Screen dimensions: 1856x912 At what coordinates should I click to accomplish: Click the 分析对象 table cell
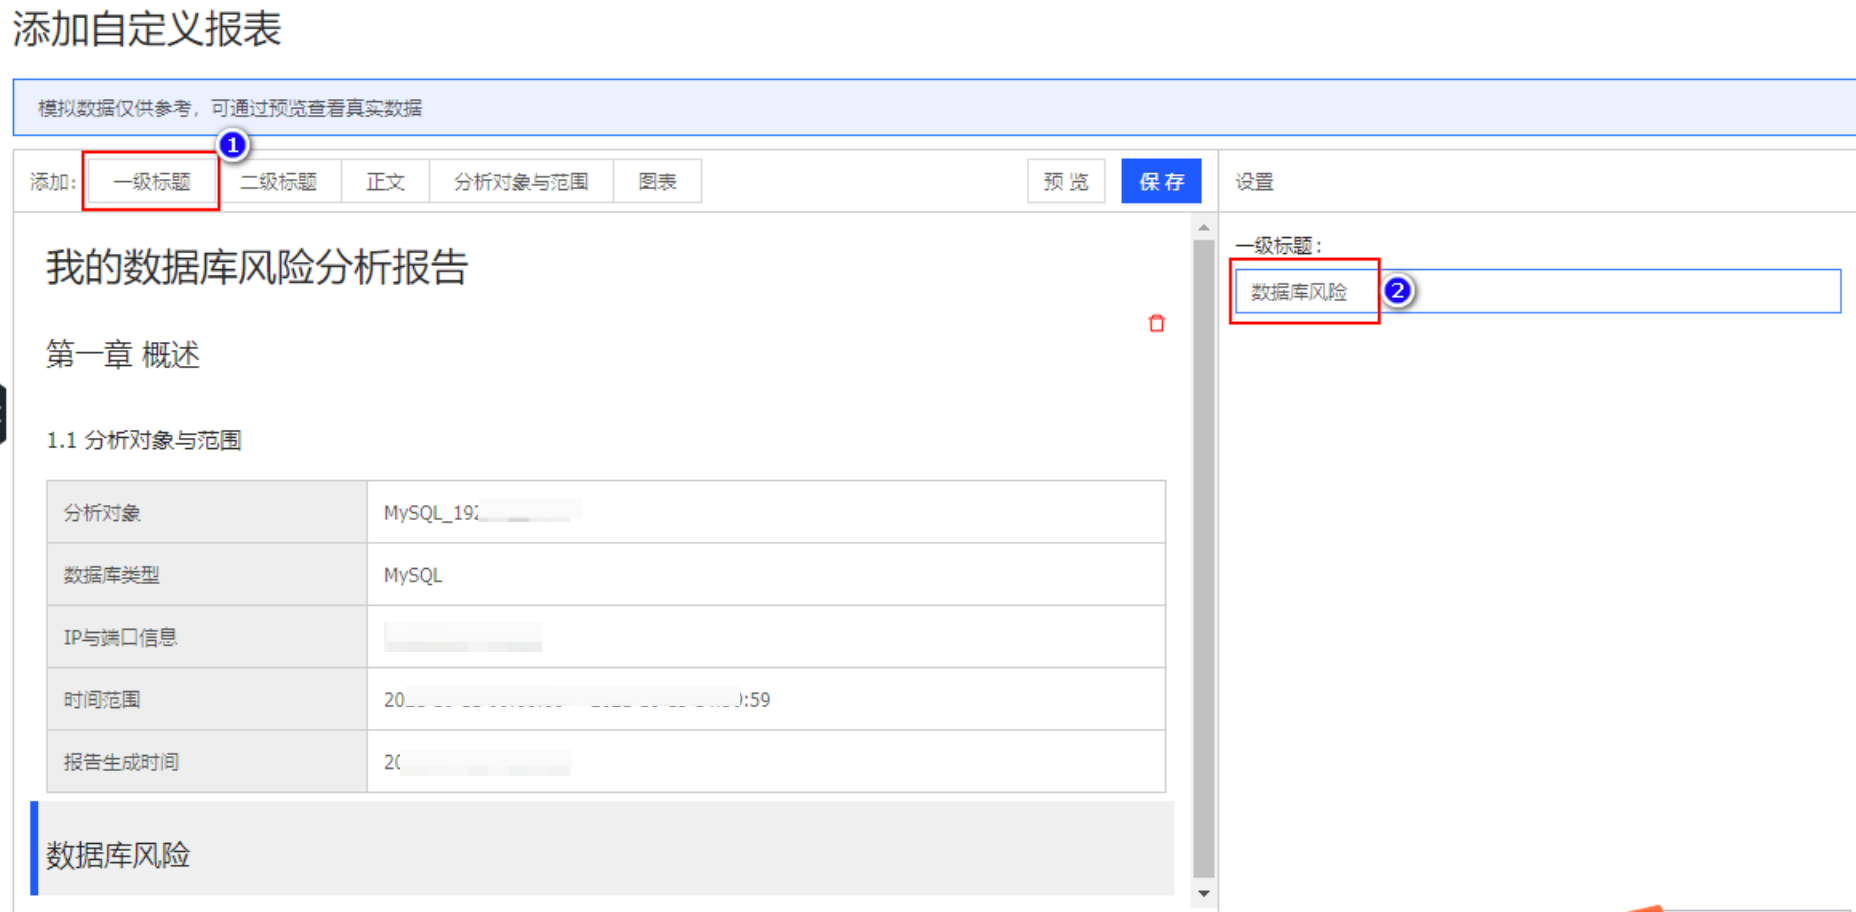pyautogui.click(x=207, y=512)
